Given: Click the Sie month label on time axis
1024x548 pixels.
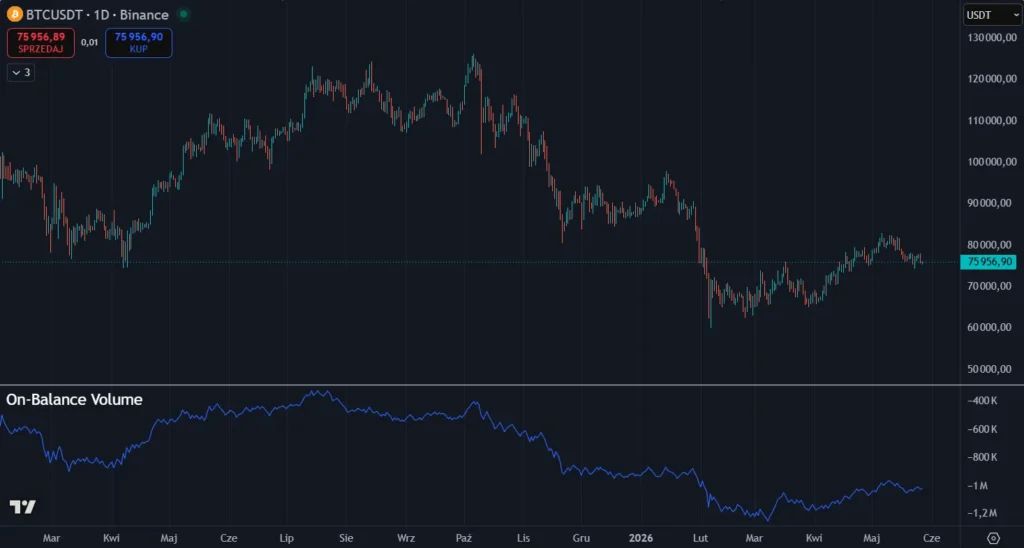Looking at the screenshot, I should coord(346,538).
